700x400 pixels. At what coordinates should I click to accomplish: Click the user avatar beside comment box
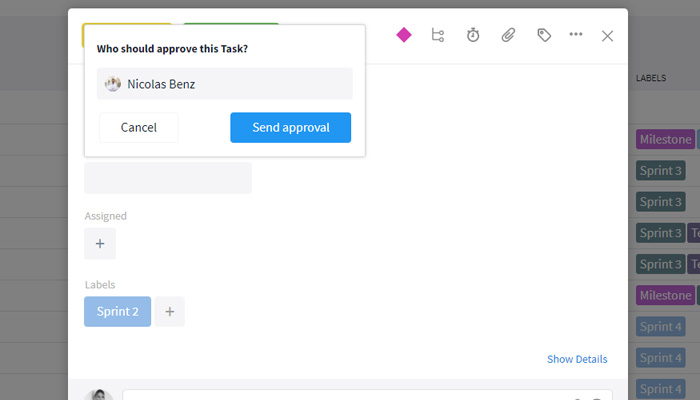coord(99,395)
